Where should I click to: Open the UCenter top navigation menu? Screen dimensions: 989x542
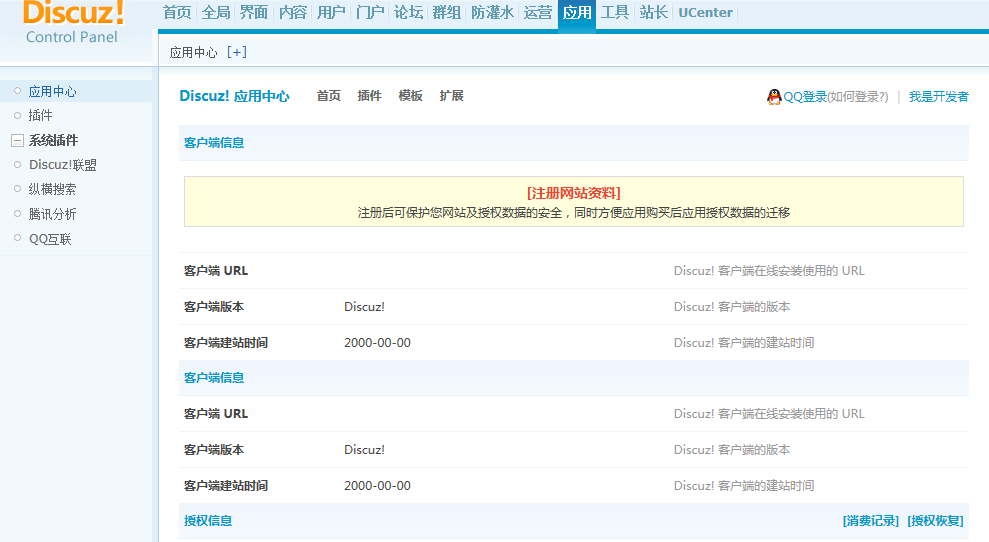pyautogui.click(x=706, y=13)
